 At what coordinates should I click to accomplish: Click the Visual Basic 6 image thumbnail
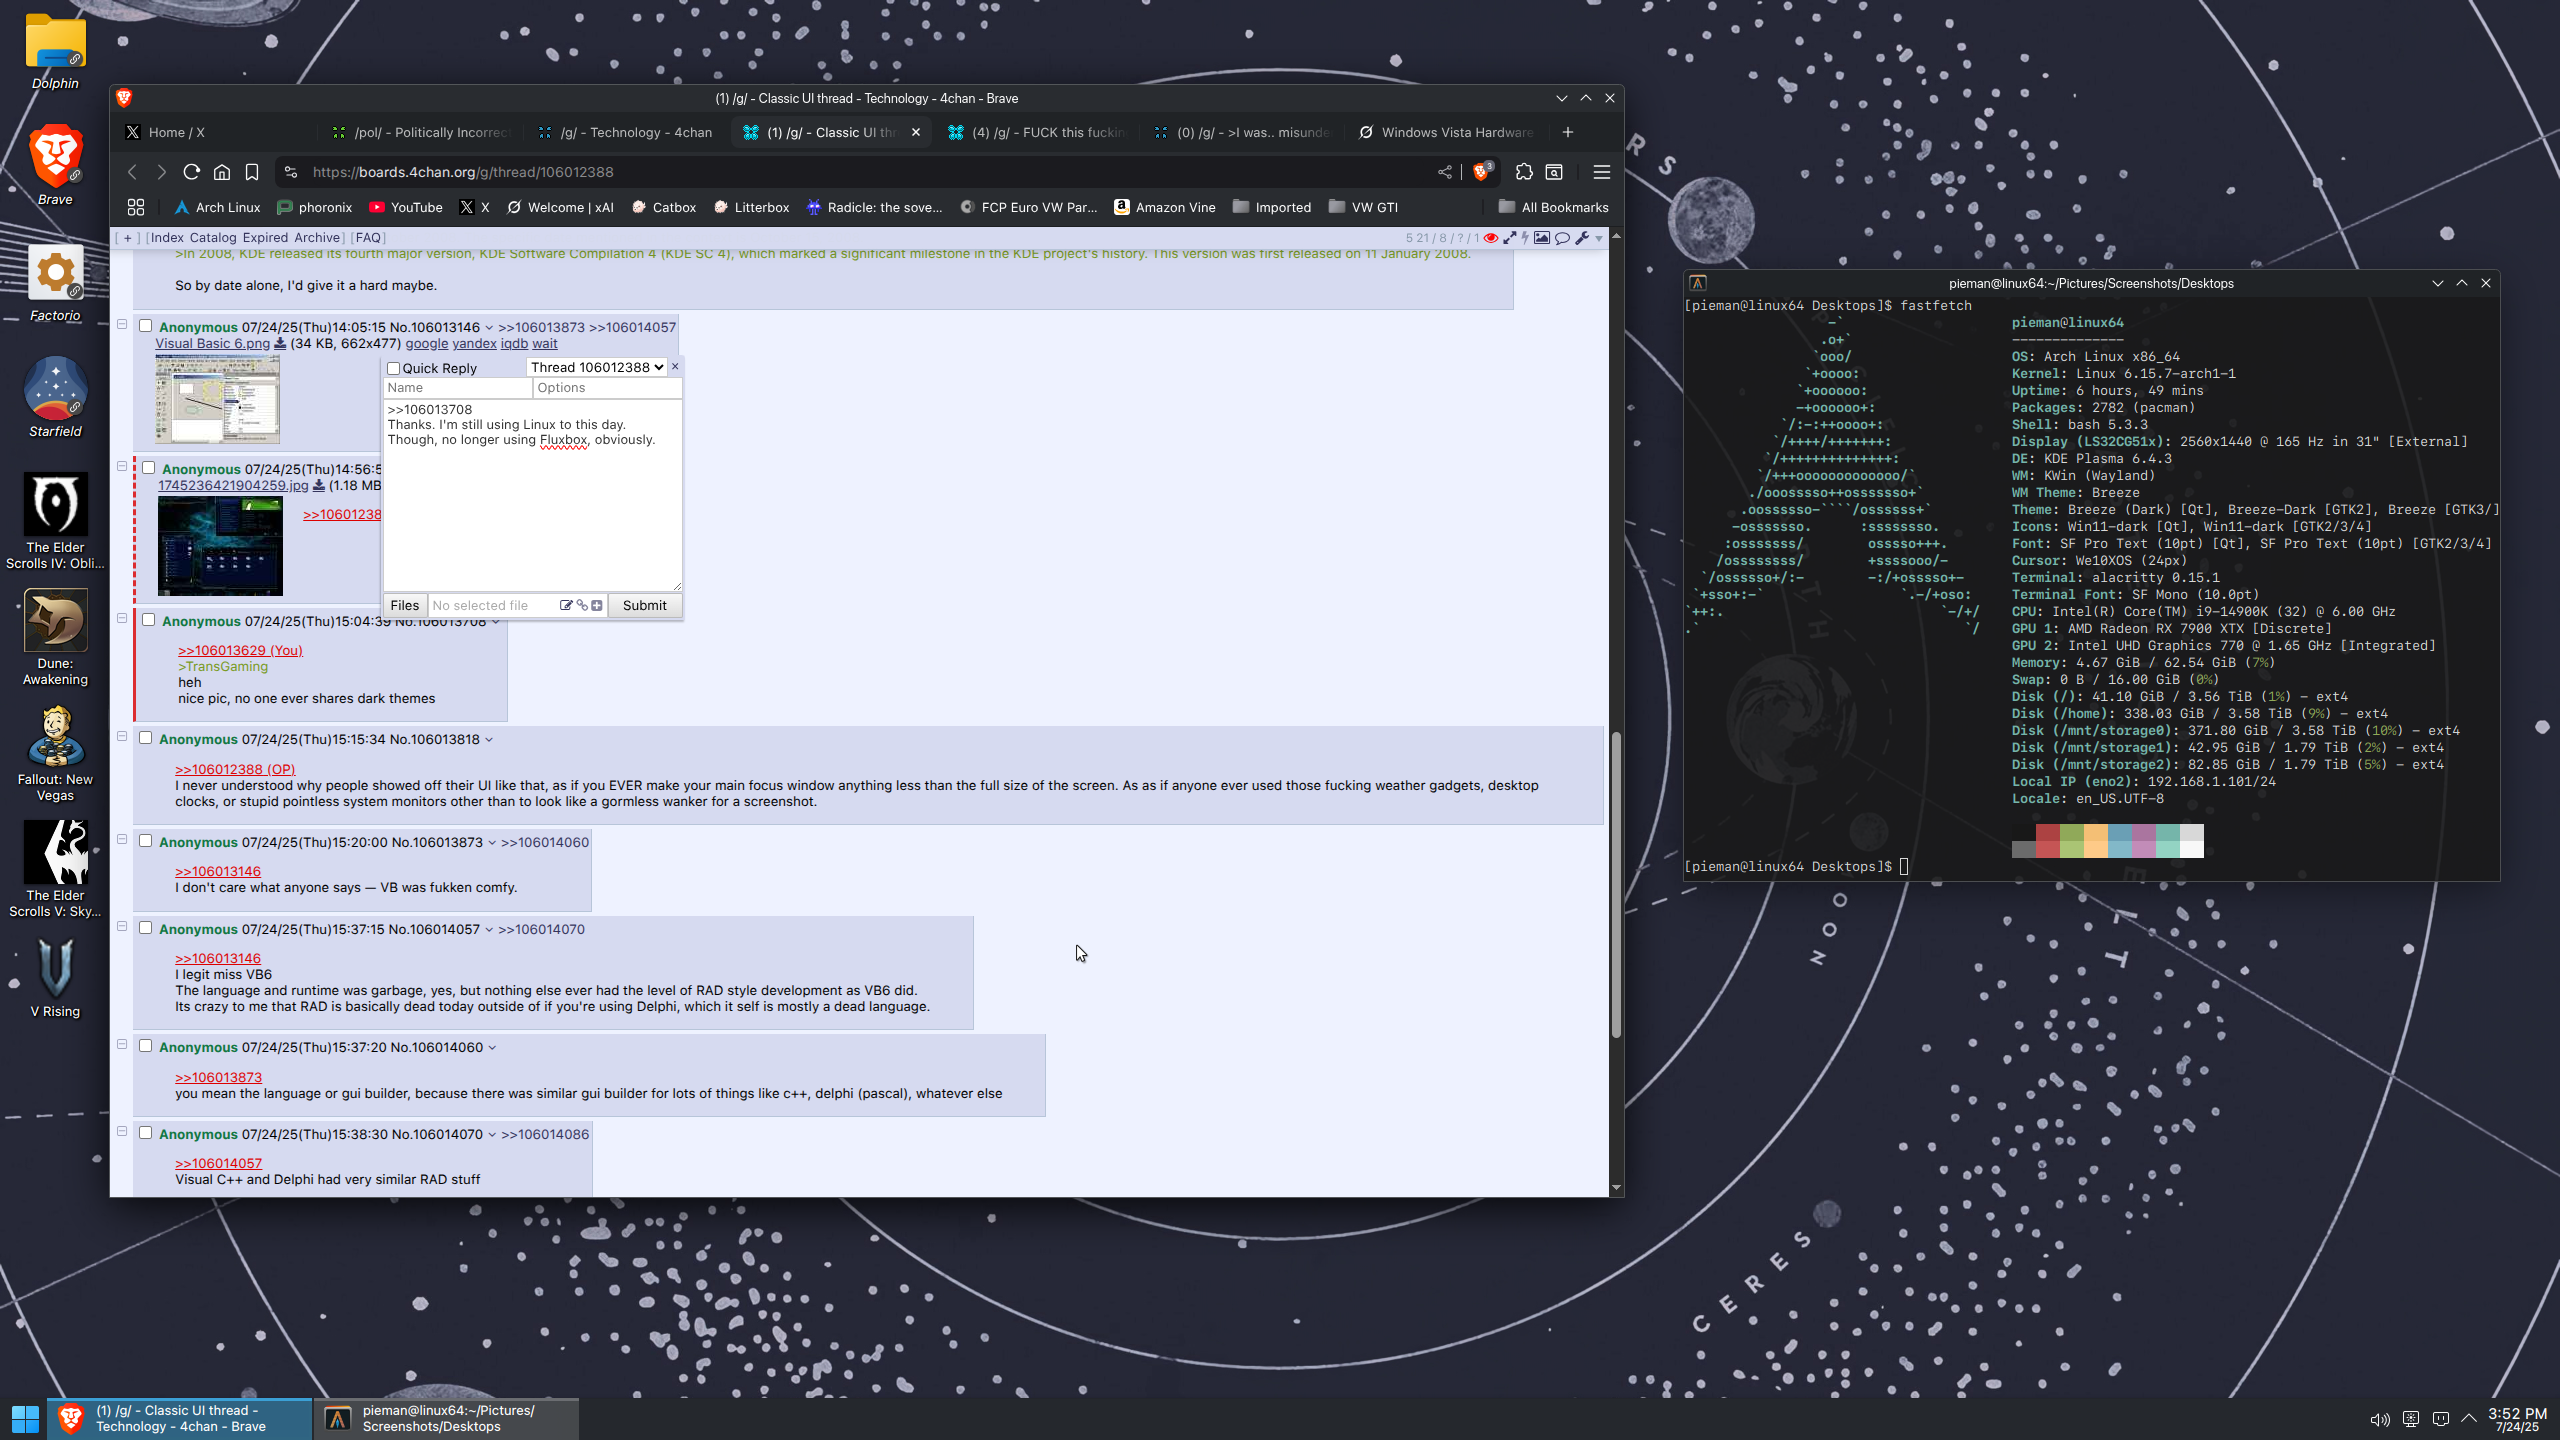pos(217,398)
